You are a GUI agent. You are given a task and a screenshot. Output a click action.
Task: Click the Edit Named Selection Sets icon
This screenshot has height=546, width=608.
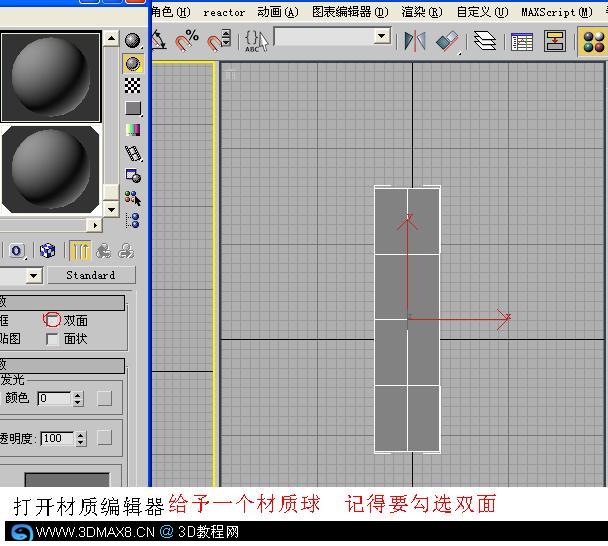tap(256, 41)
